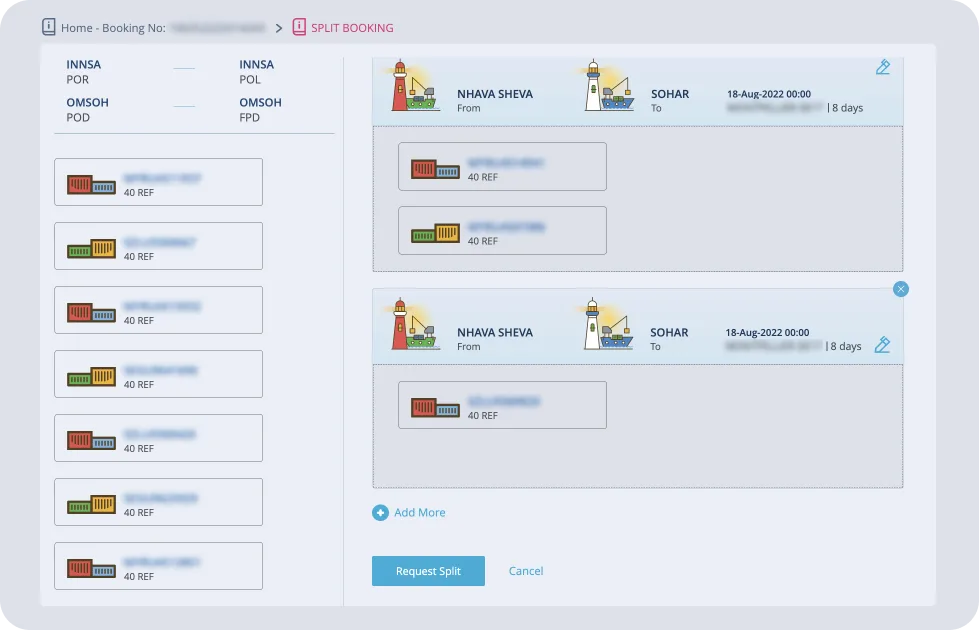Click the OMSOH POD label
The height and width of the screenshot is (630, 979).
87,110
